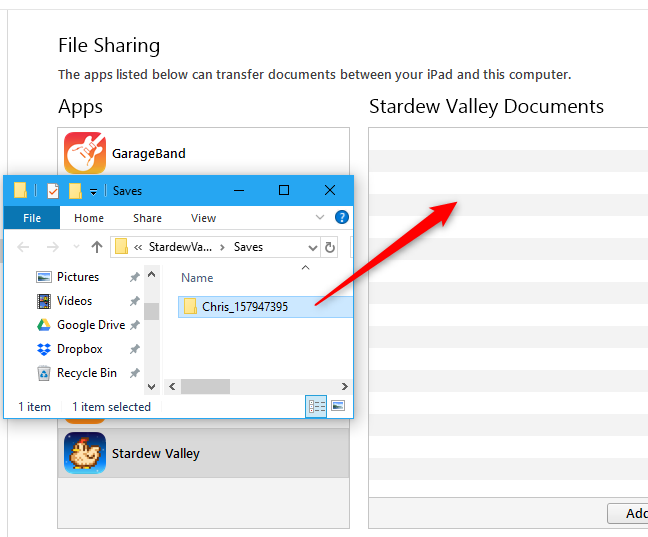Click the Pictures folder icon
Screen dimensions: 648x537
[44, 277]
